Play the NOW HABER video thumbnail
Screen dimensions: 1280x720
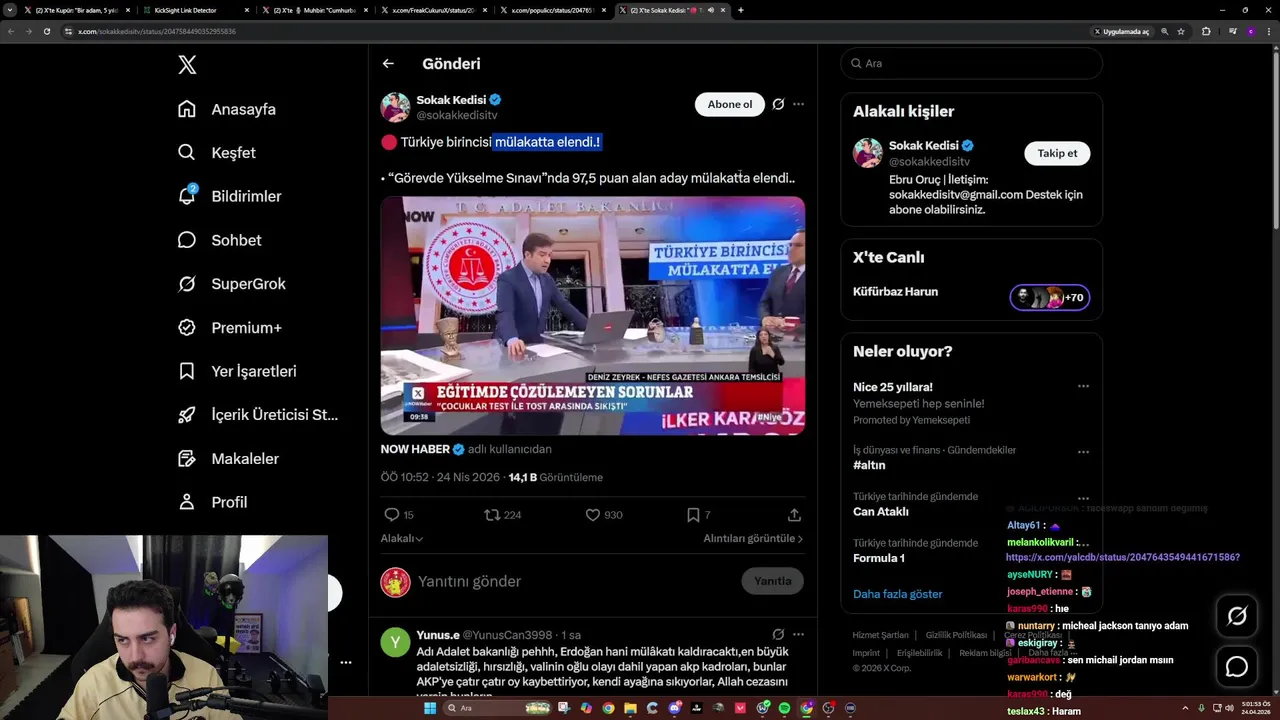[592, 315]
